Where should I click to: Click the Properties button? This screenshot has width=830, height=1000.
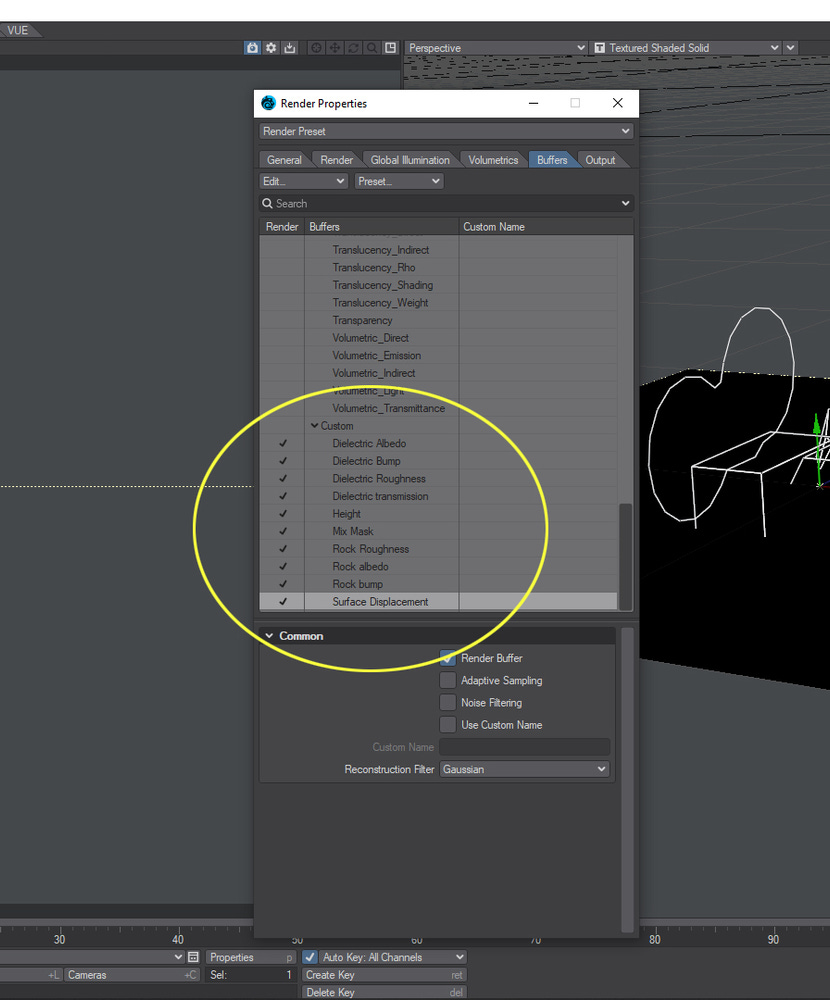pos(251,957)
